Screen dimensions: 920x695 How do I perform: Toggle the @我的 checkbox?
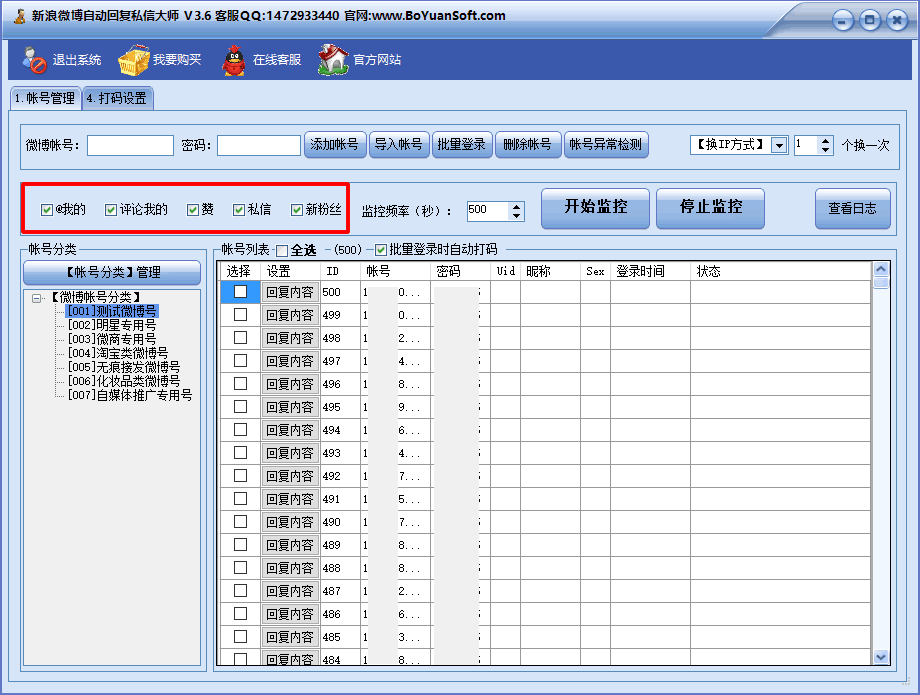pos(47,210)
